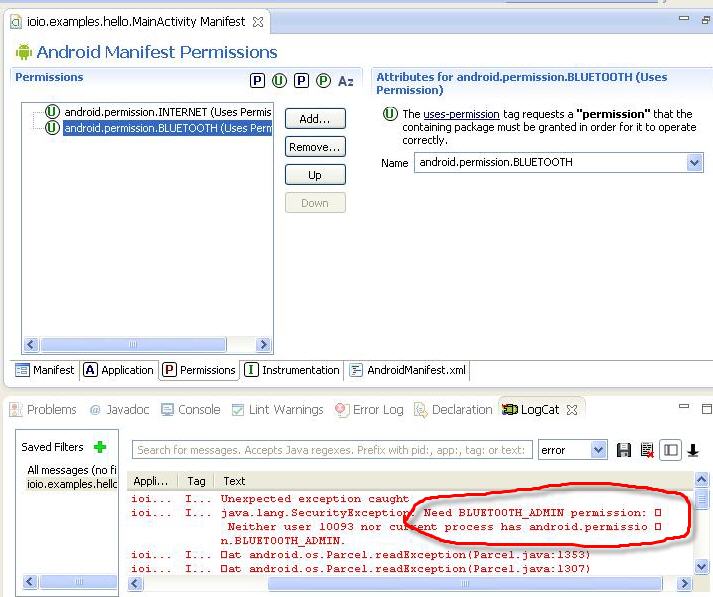Click the Tag column header
713x597 pixels.
tap(196, 481)
